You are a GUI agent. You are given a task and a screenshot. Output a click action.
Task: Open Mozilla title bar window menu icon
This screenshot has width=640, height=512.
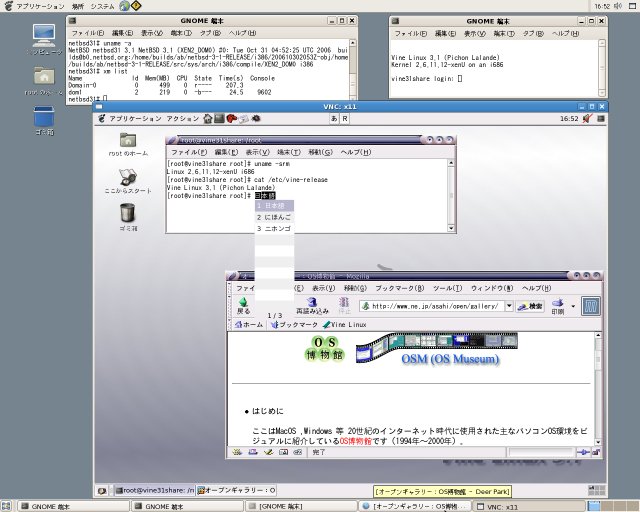(231, 276)
